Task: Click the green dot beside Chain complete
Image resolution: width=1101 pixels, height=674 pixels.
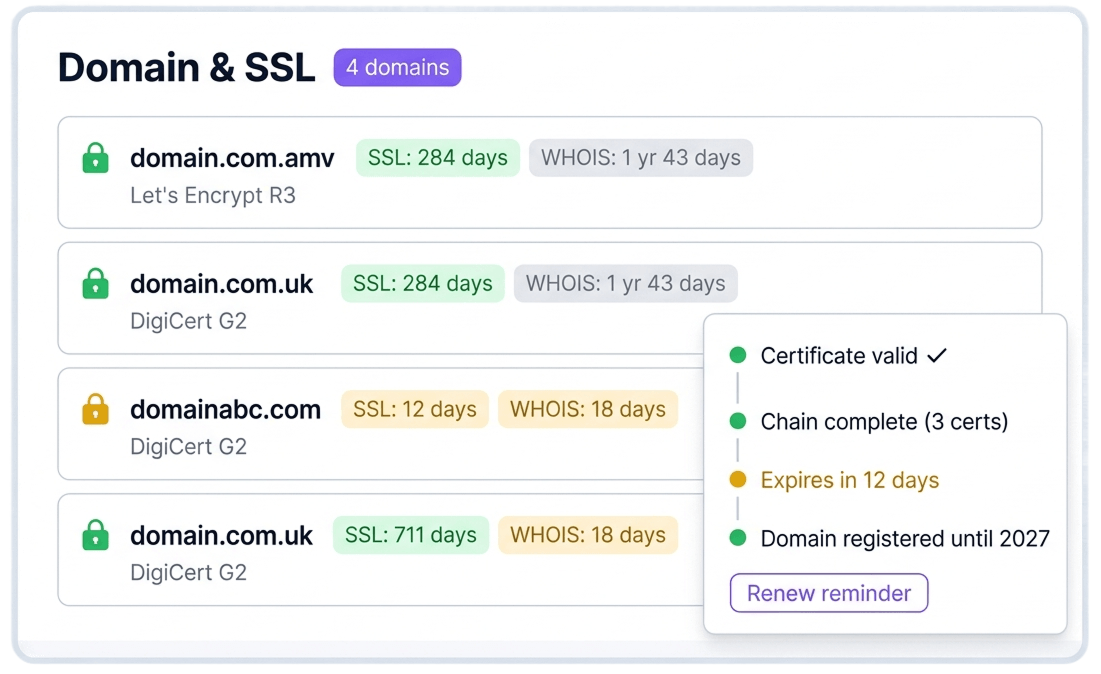Action: coord(737,421)
